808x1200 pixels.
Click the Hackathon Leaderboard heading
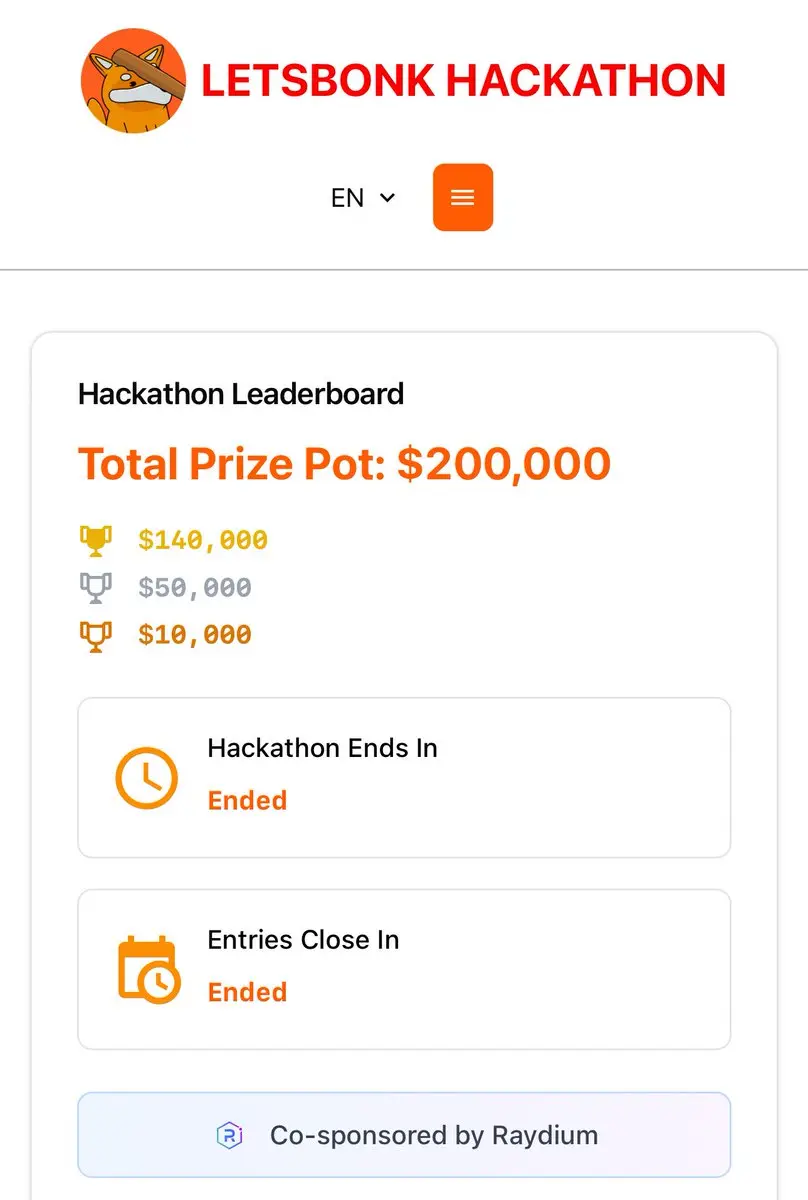pyautogui.click(x=241, y=394)
